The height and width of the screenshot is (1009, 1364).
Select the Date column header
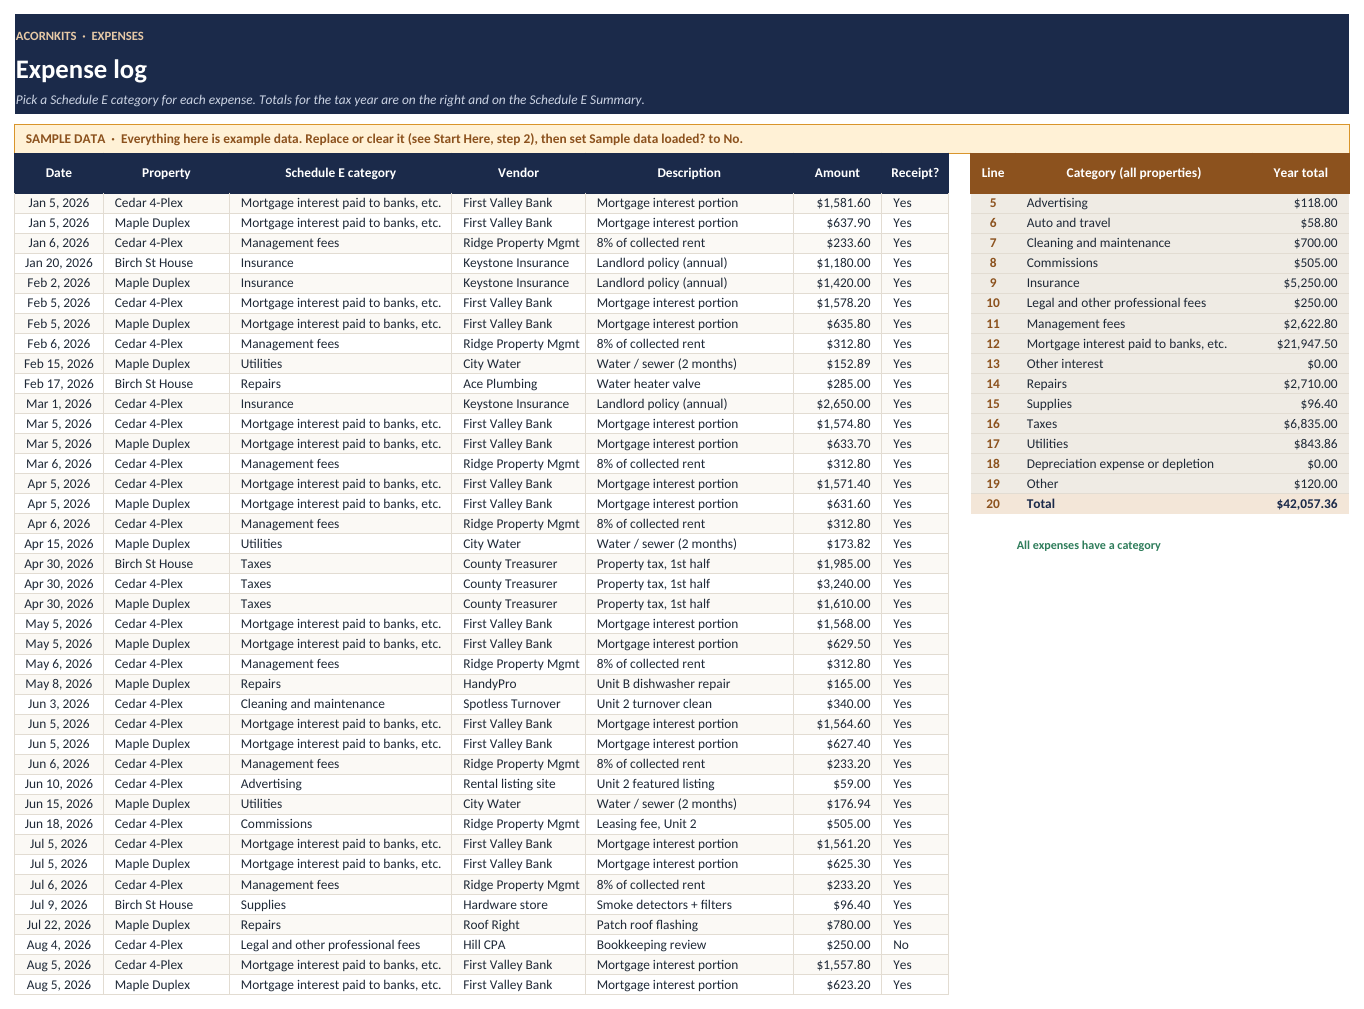coord(59,173)
